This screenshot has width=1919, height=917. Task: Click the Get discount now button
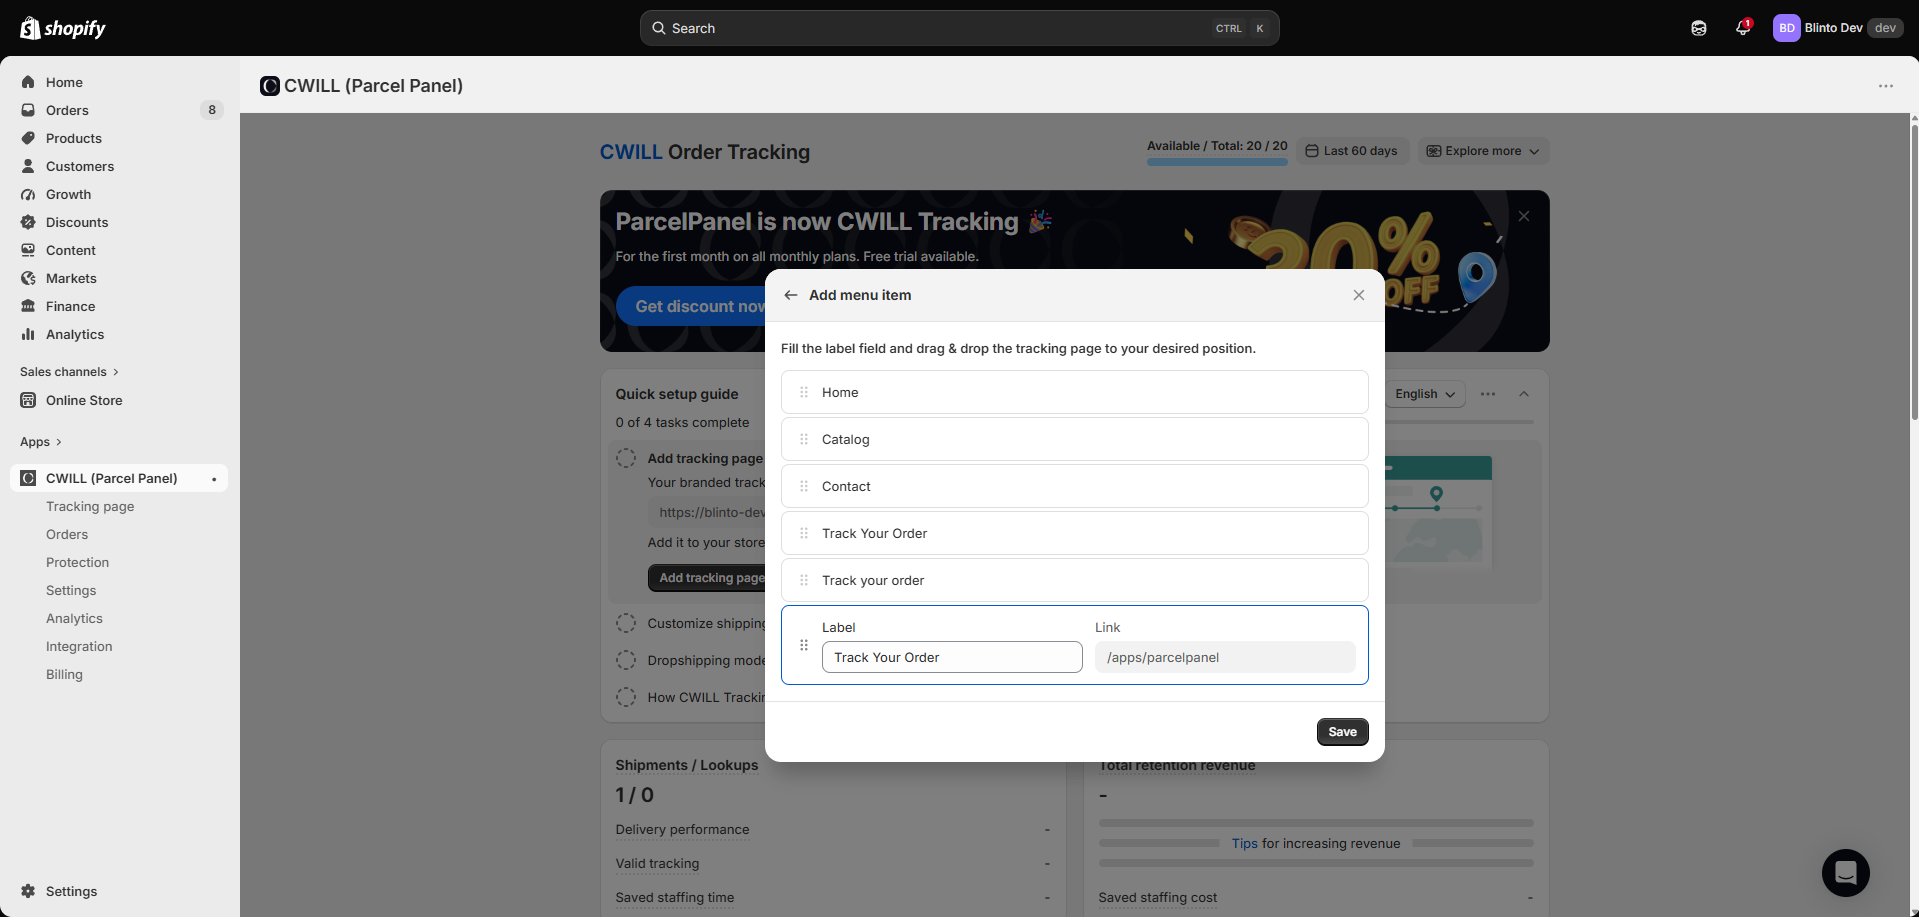click(692, 306)
